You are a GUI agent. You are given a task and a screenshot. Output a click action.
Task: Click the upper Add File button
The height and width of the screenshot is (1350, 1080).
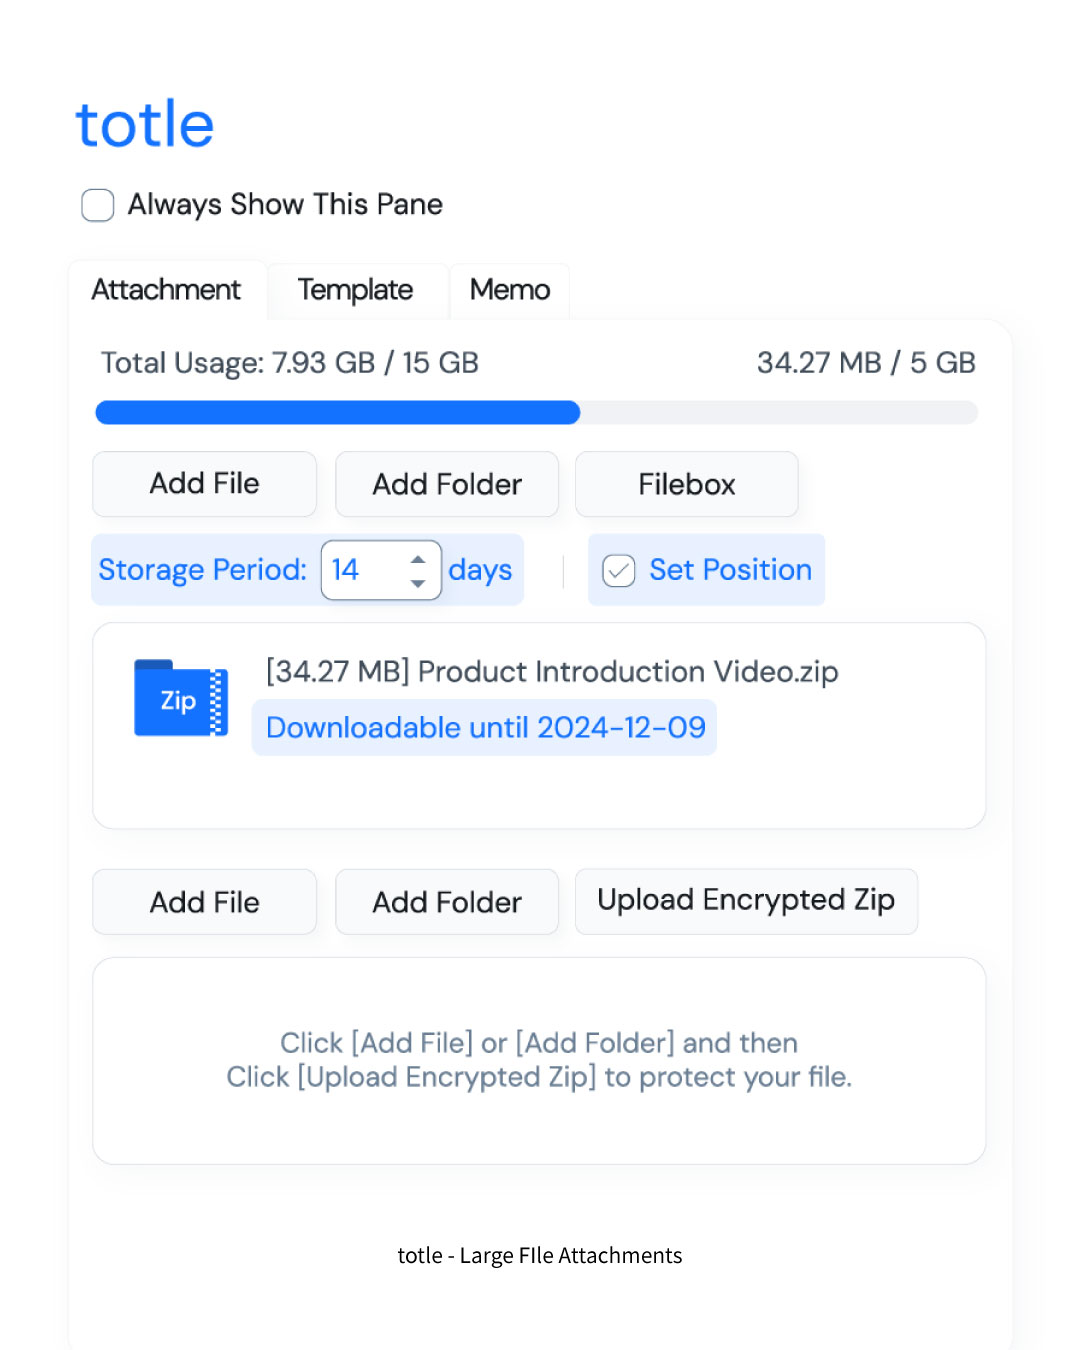click(204, 484)
